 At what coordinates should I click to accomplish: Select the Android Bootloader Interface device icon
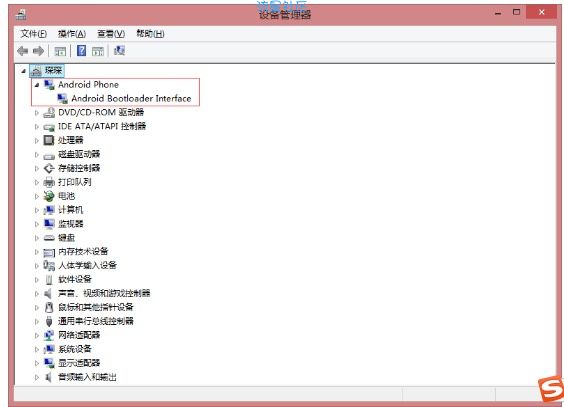coord(62,98)
